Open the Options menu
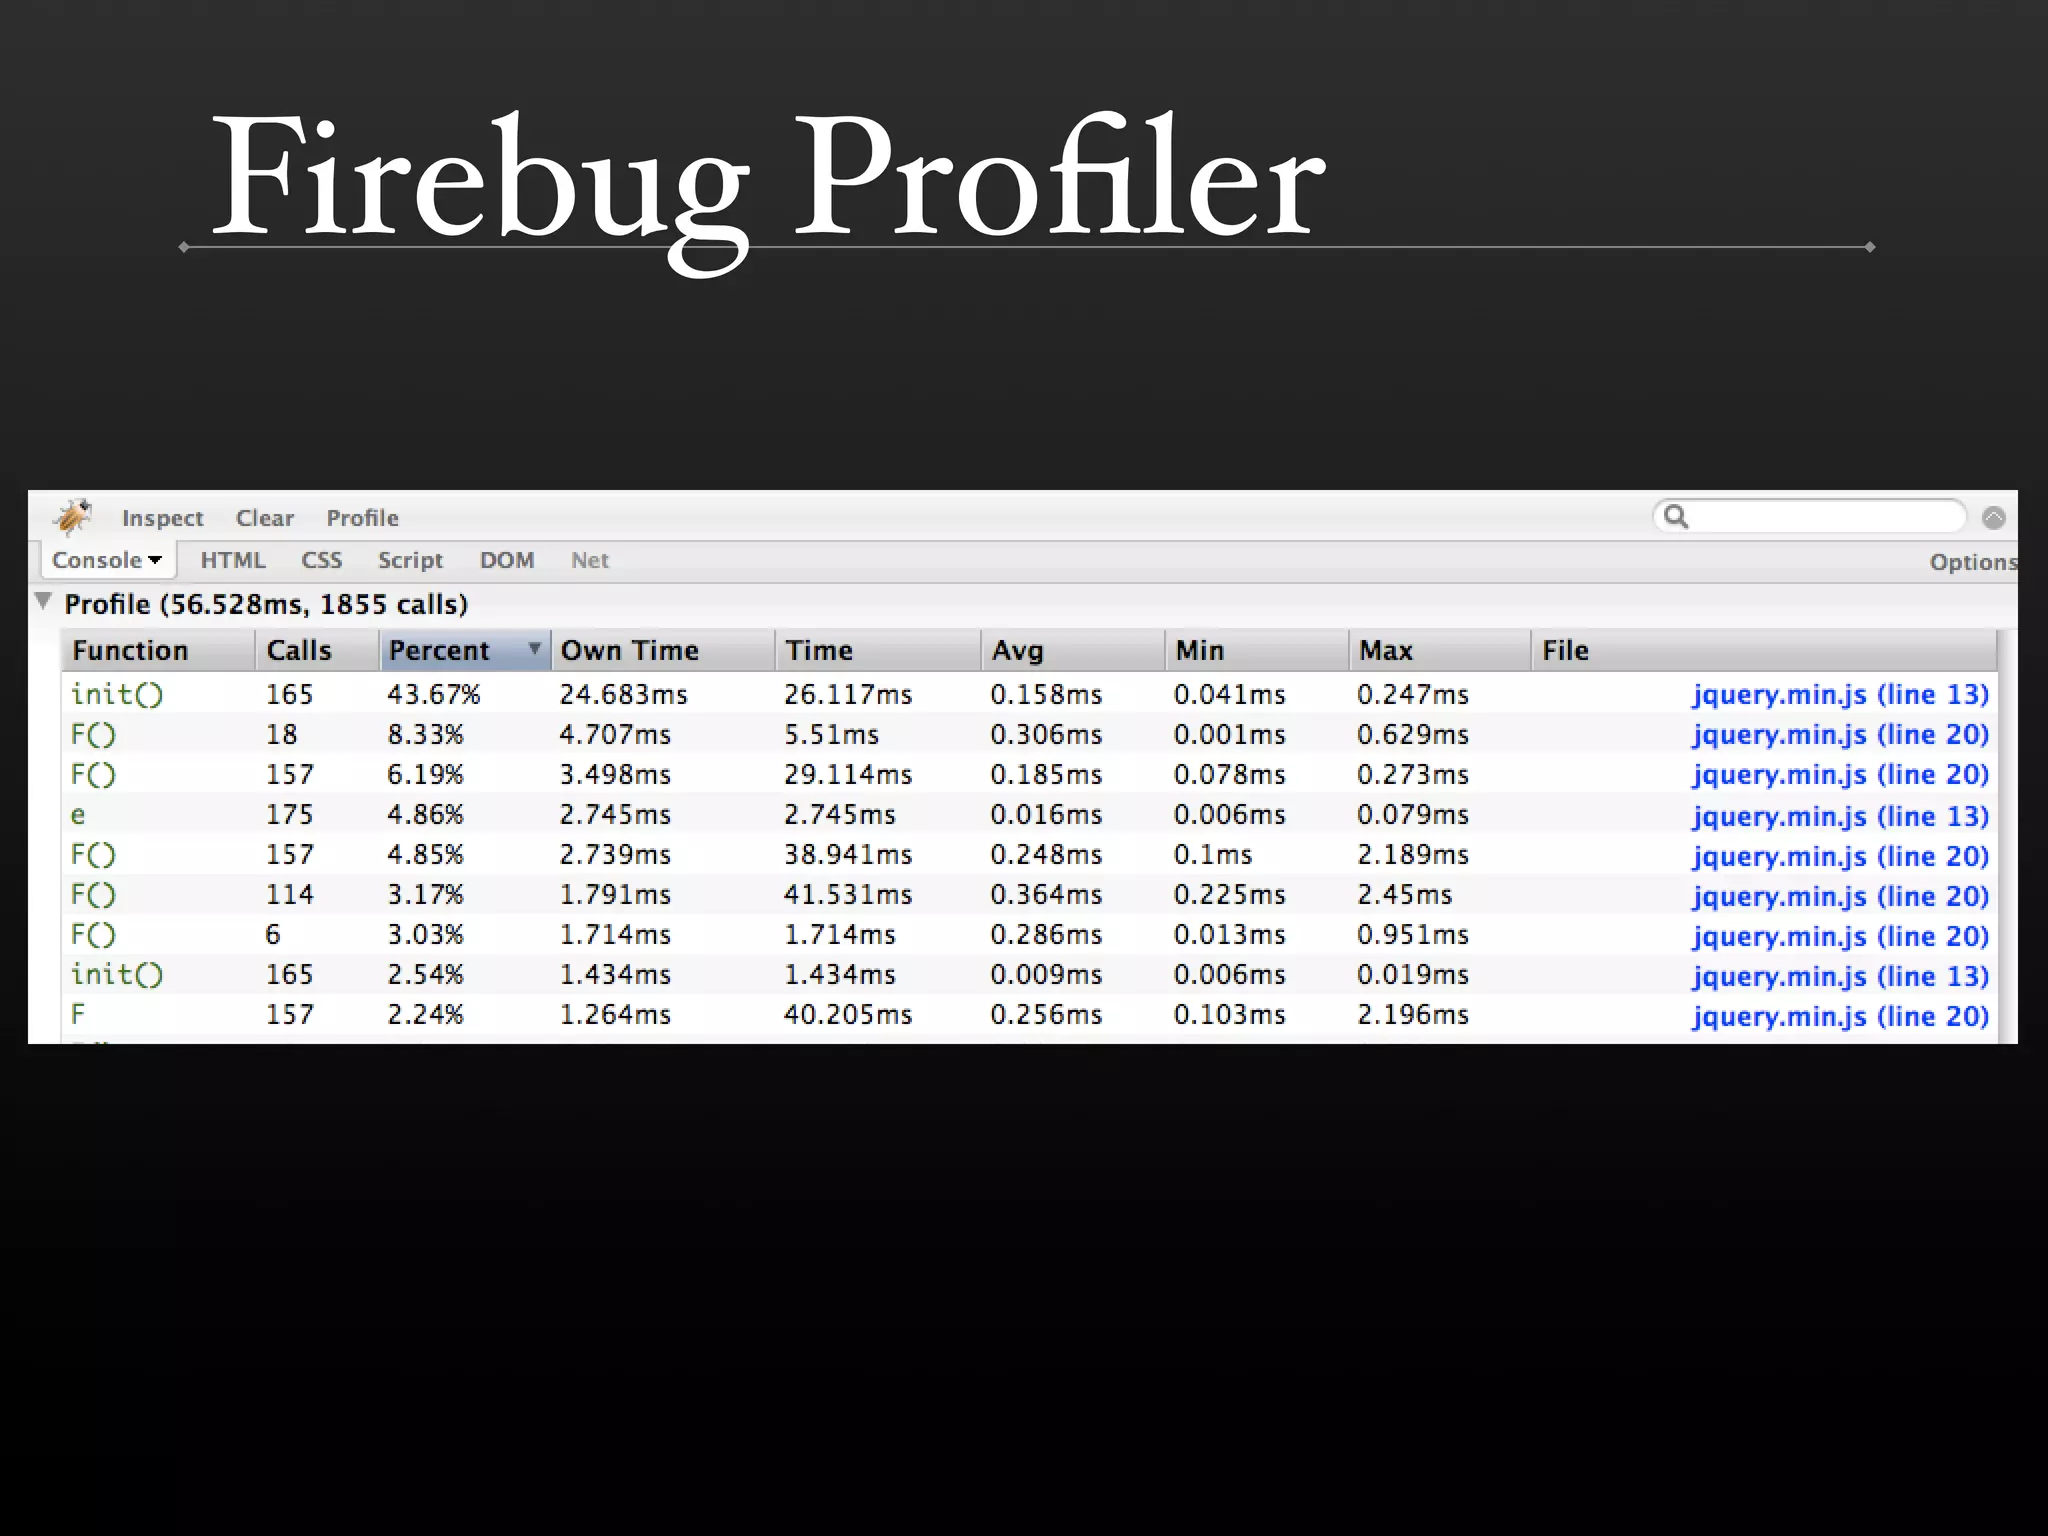Image resolution: width=2048 pixels, height=1536 pixels. pyautogui.click(x=1972, y=562)
